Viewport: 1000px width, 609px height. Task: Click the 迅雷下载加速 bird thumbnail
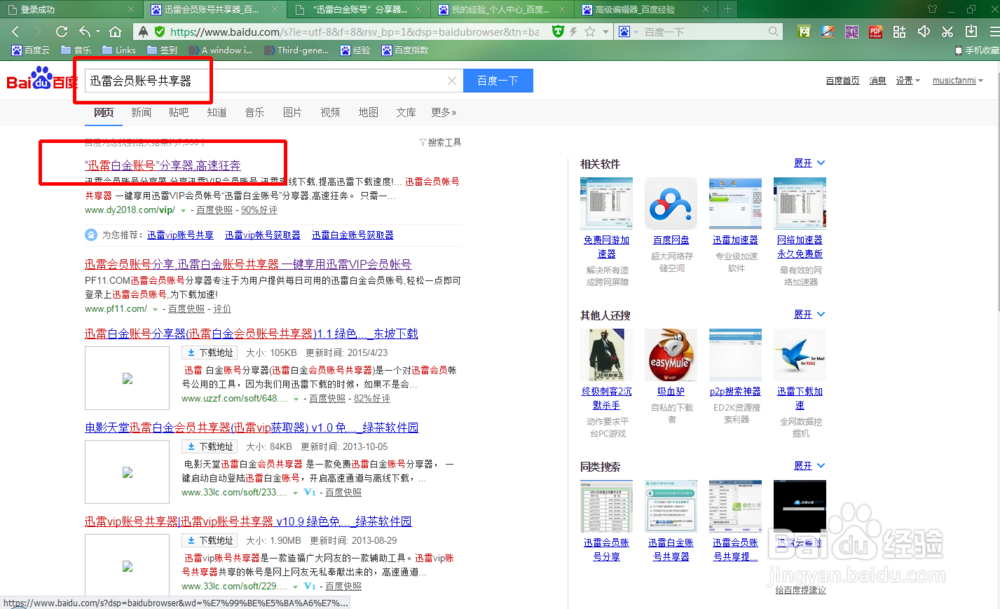click(x=799, y=355)
